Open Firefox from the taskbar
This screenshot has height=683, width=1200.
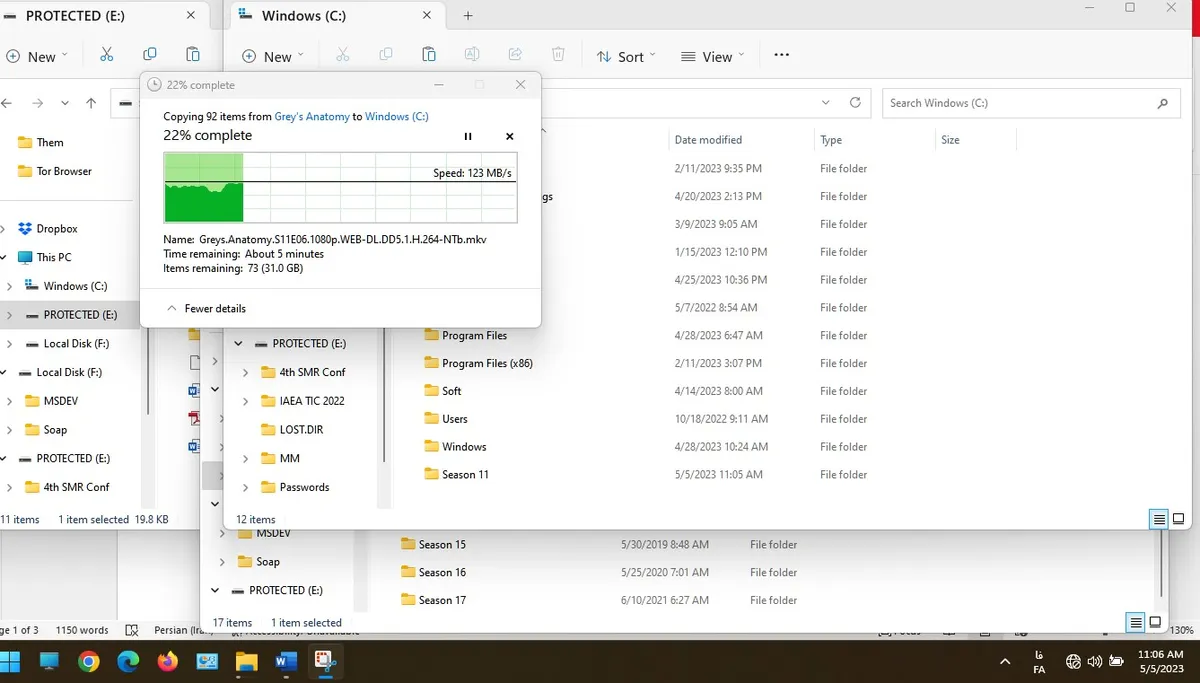click(x=167, y=661)
